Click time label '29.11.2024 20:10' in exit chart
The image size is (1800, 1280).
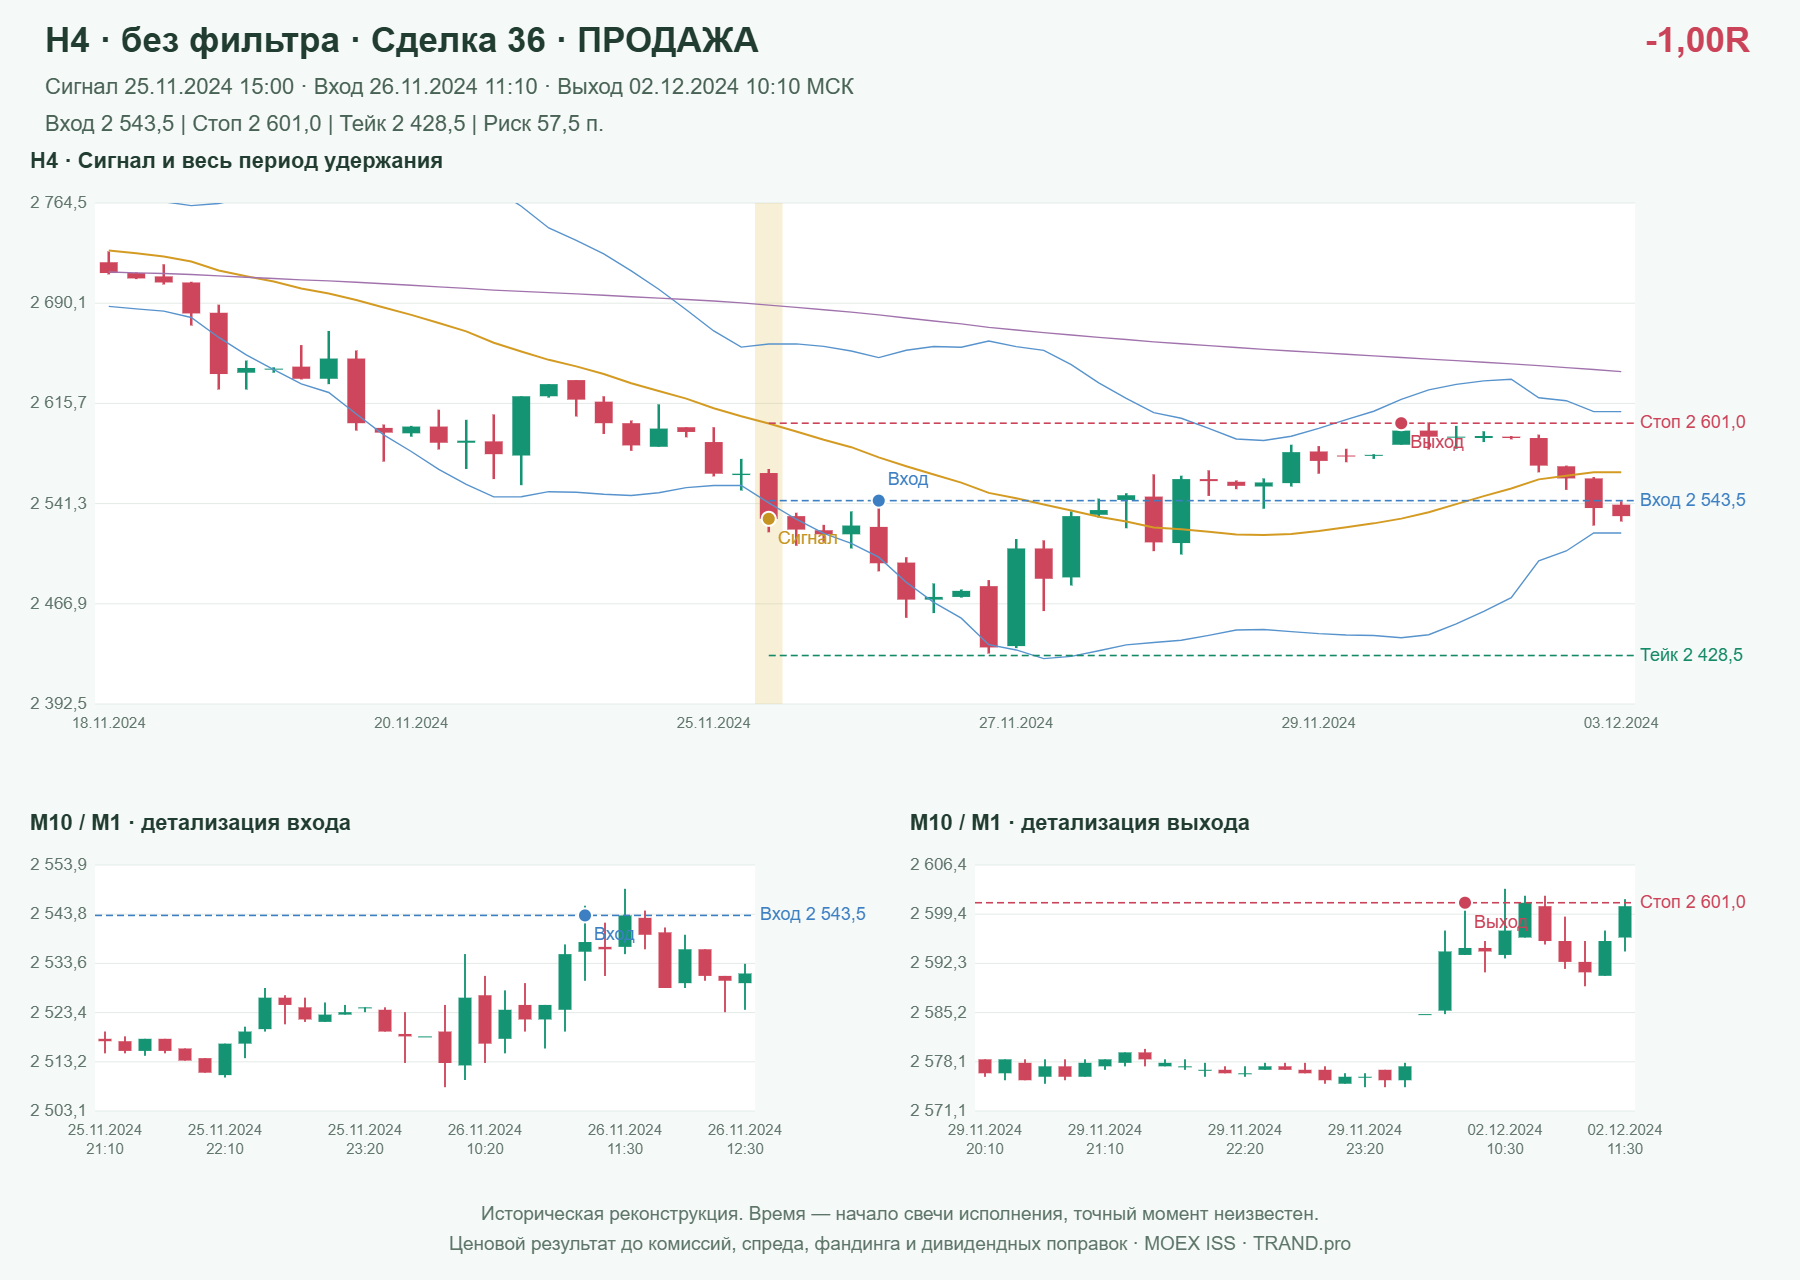pos(985,1139)
